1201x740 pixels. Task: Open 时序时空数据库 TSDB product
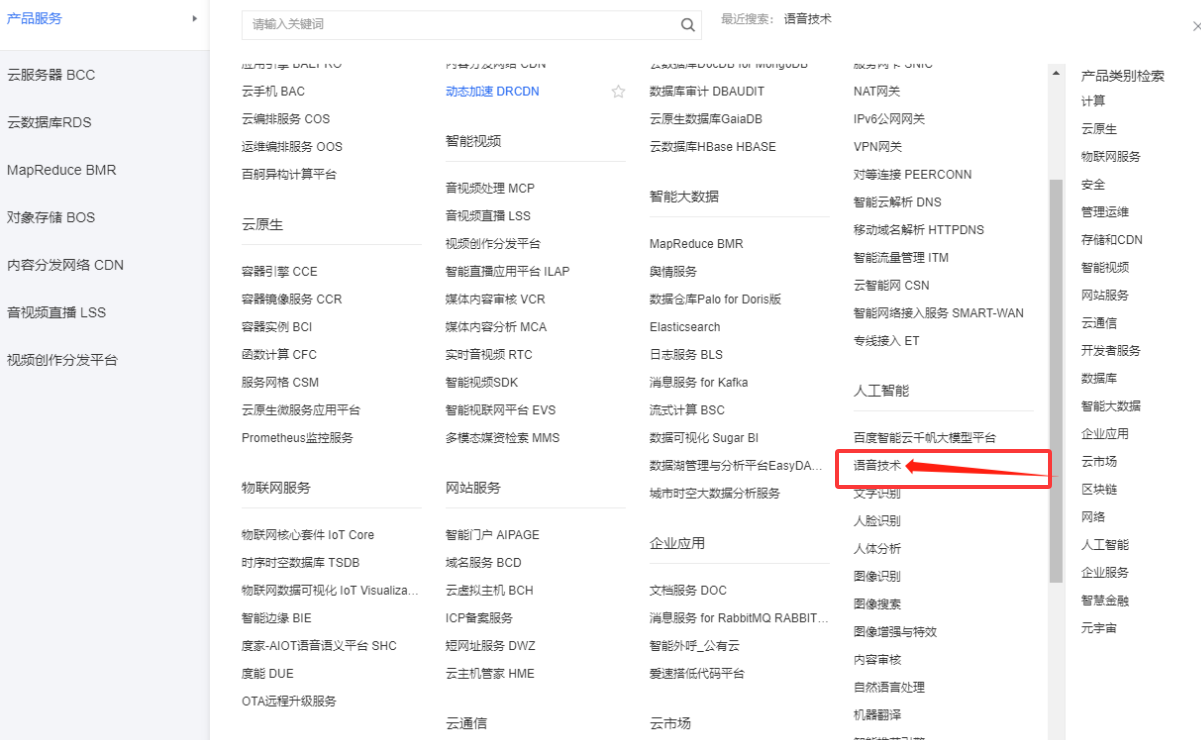300,563
